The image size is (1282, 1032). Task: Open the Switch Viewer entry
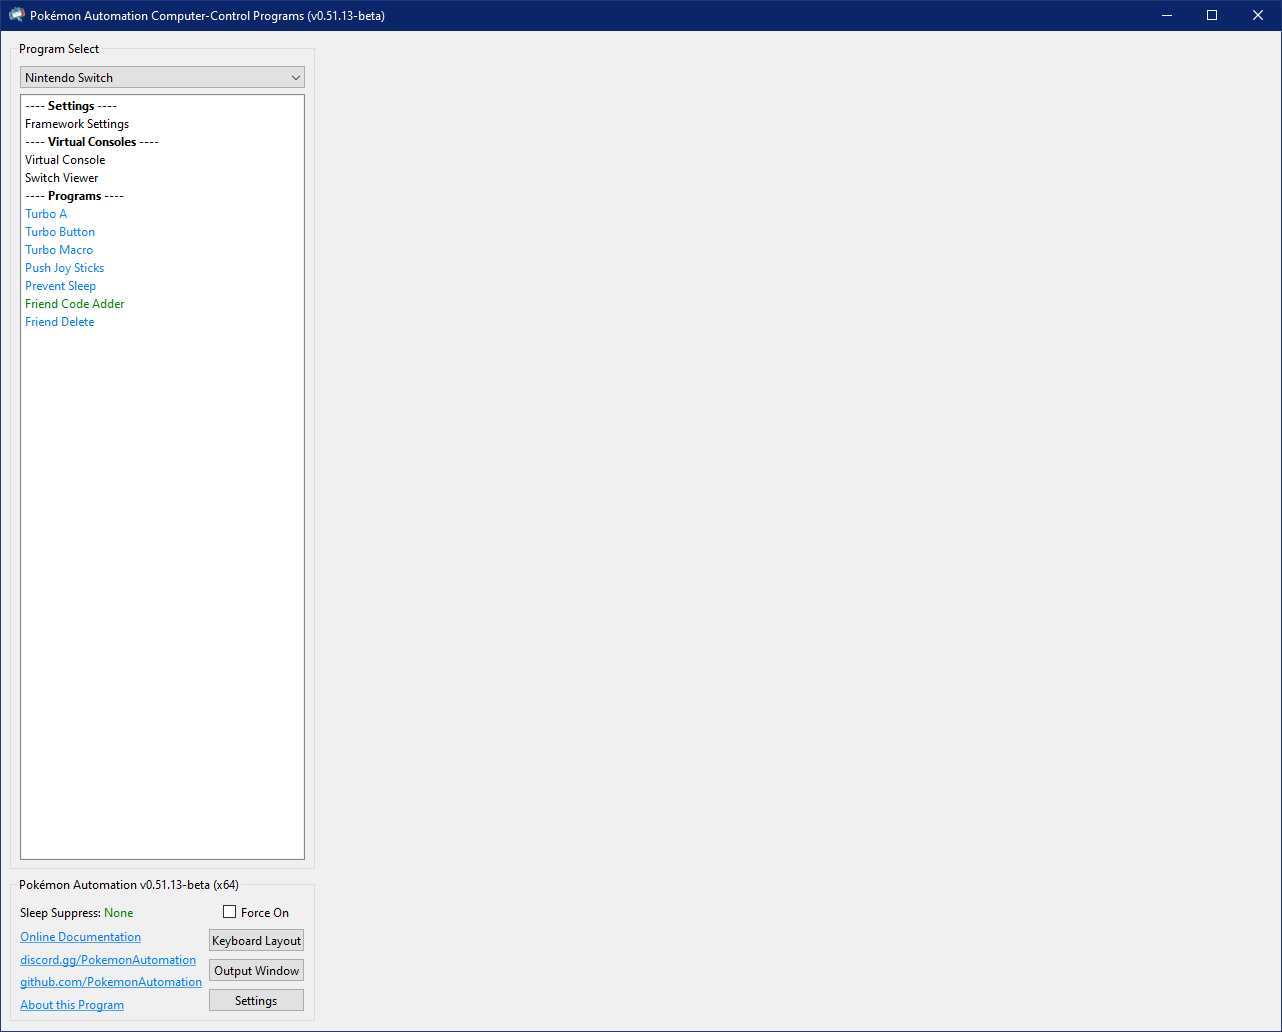[x=62, y=178]
